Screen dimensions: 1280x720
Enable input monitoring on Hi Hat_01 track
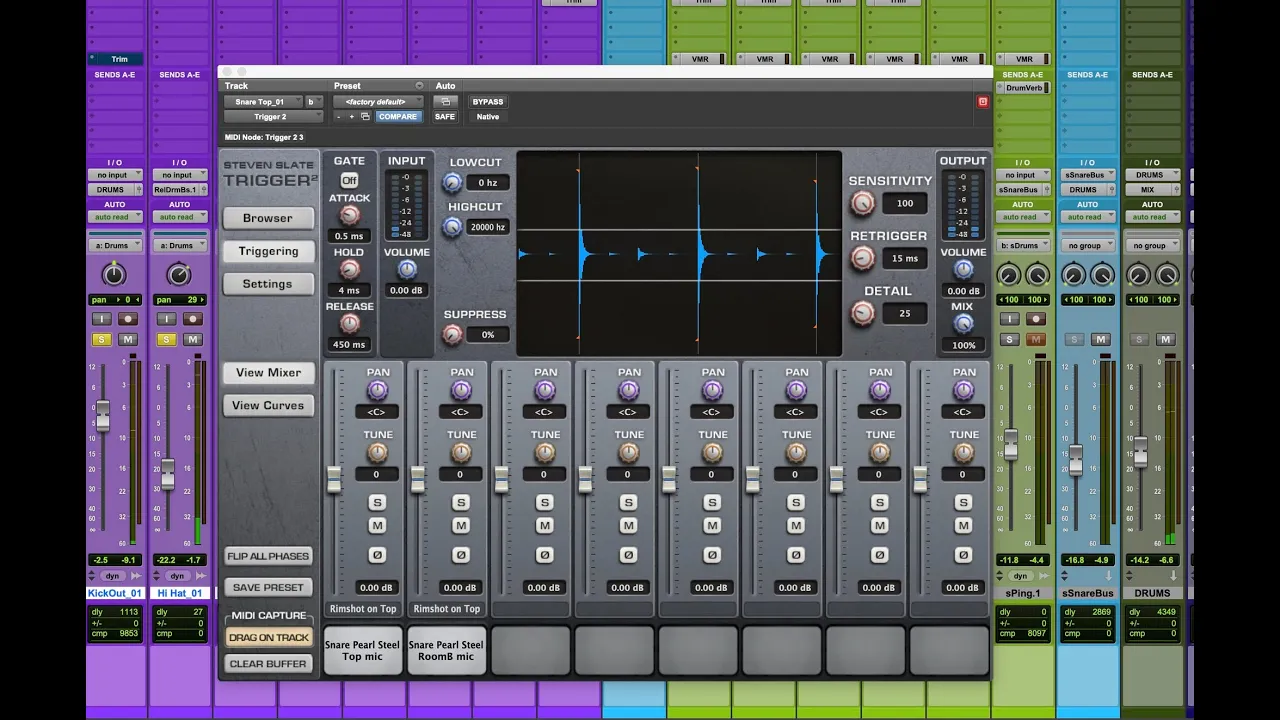[x=166, y=319]
